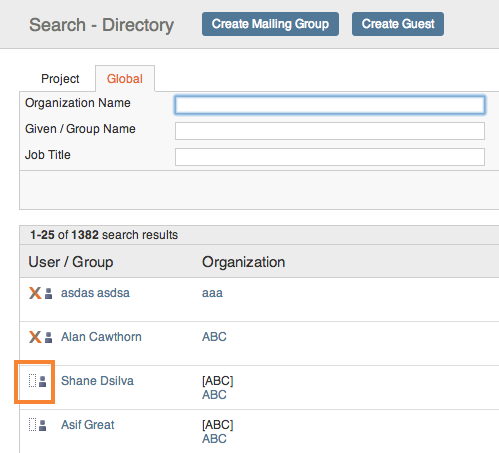499x453 pixels.
Task: Click the dotted placeholder icon beside Asif Great
Action: [x=32, y=425]
